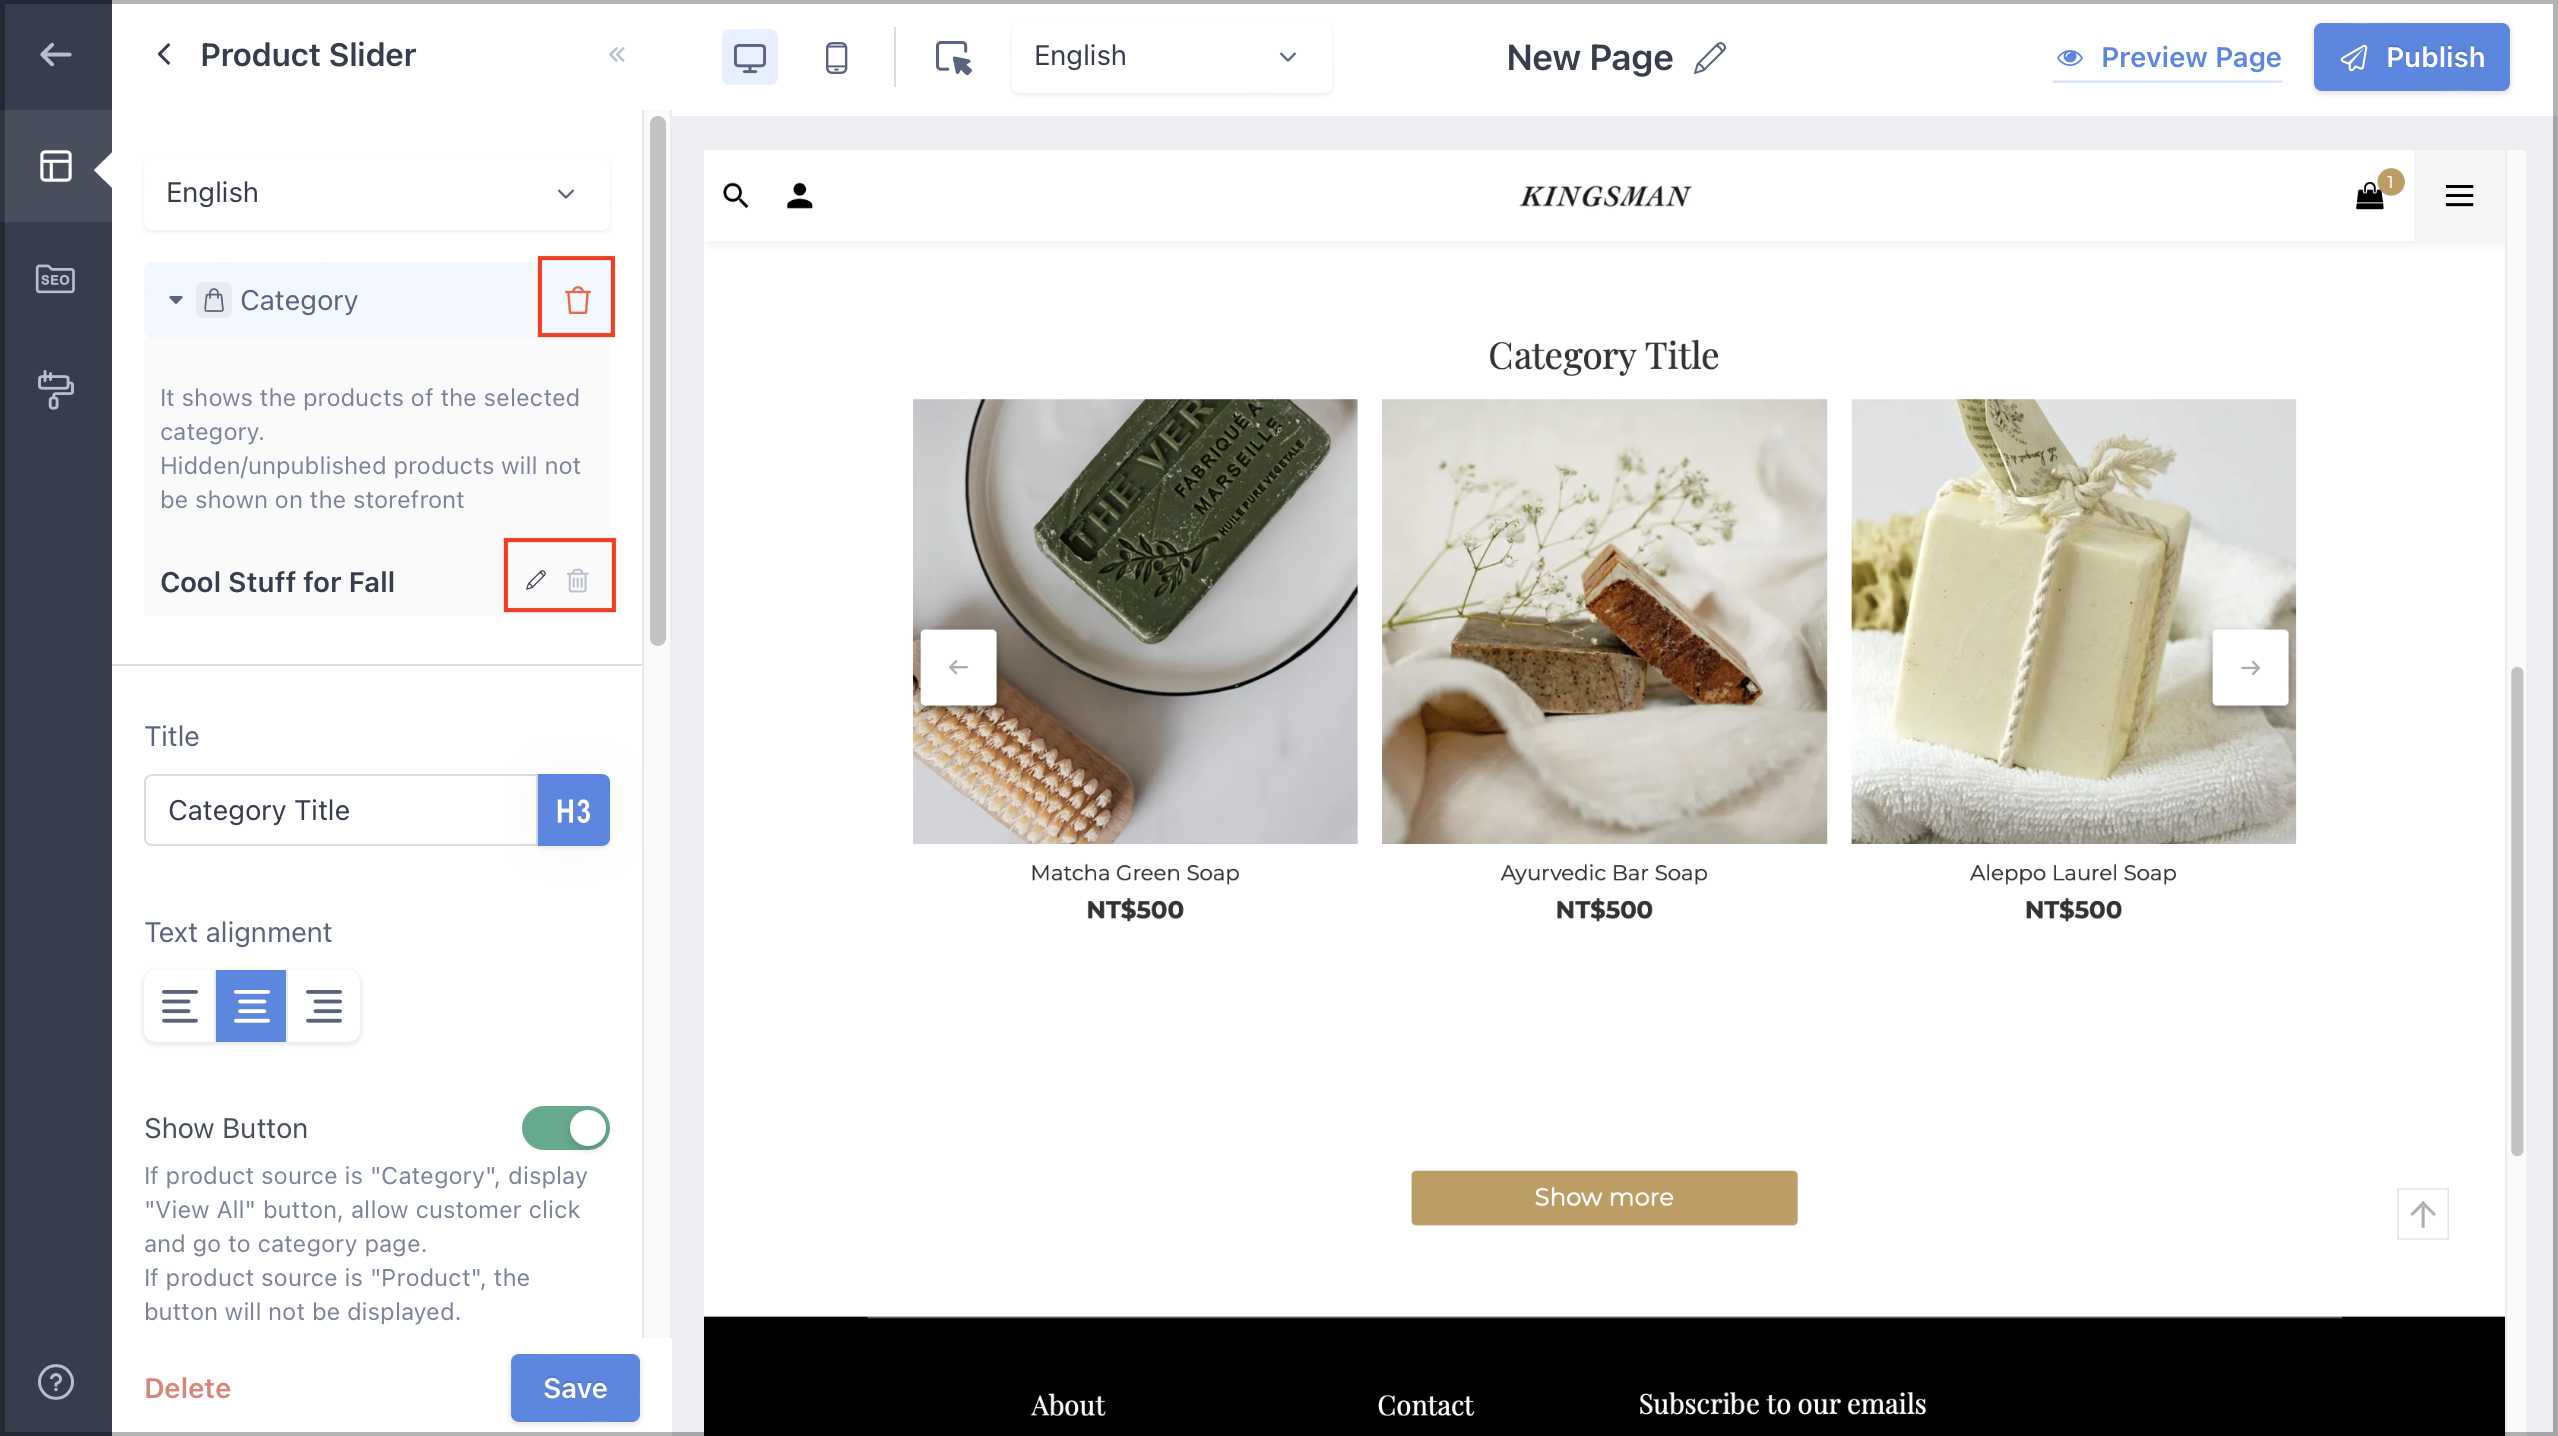Edit the Cool Stuff for Fall category
The height and width of the screenshot is (1436, 2558).
(536, 580)
